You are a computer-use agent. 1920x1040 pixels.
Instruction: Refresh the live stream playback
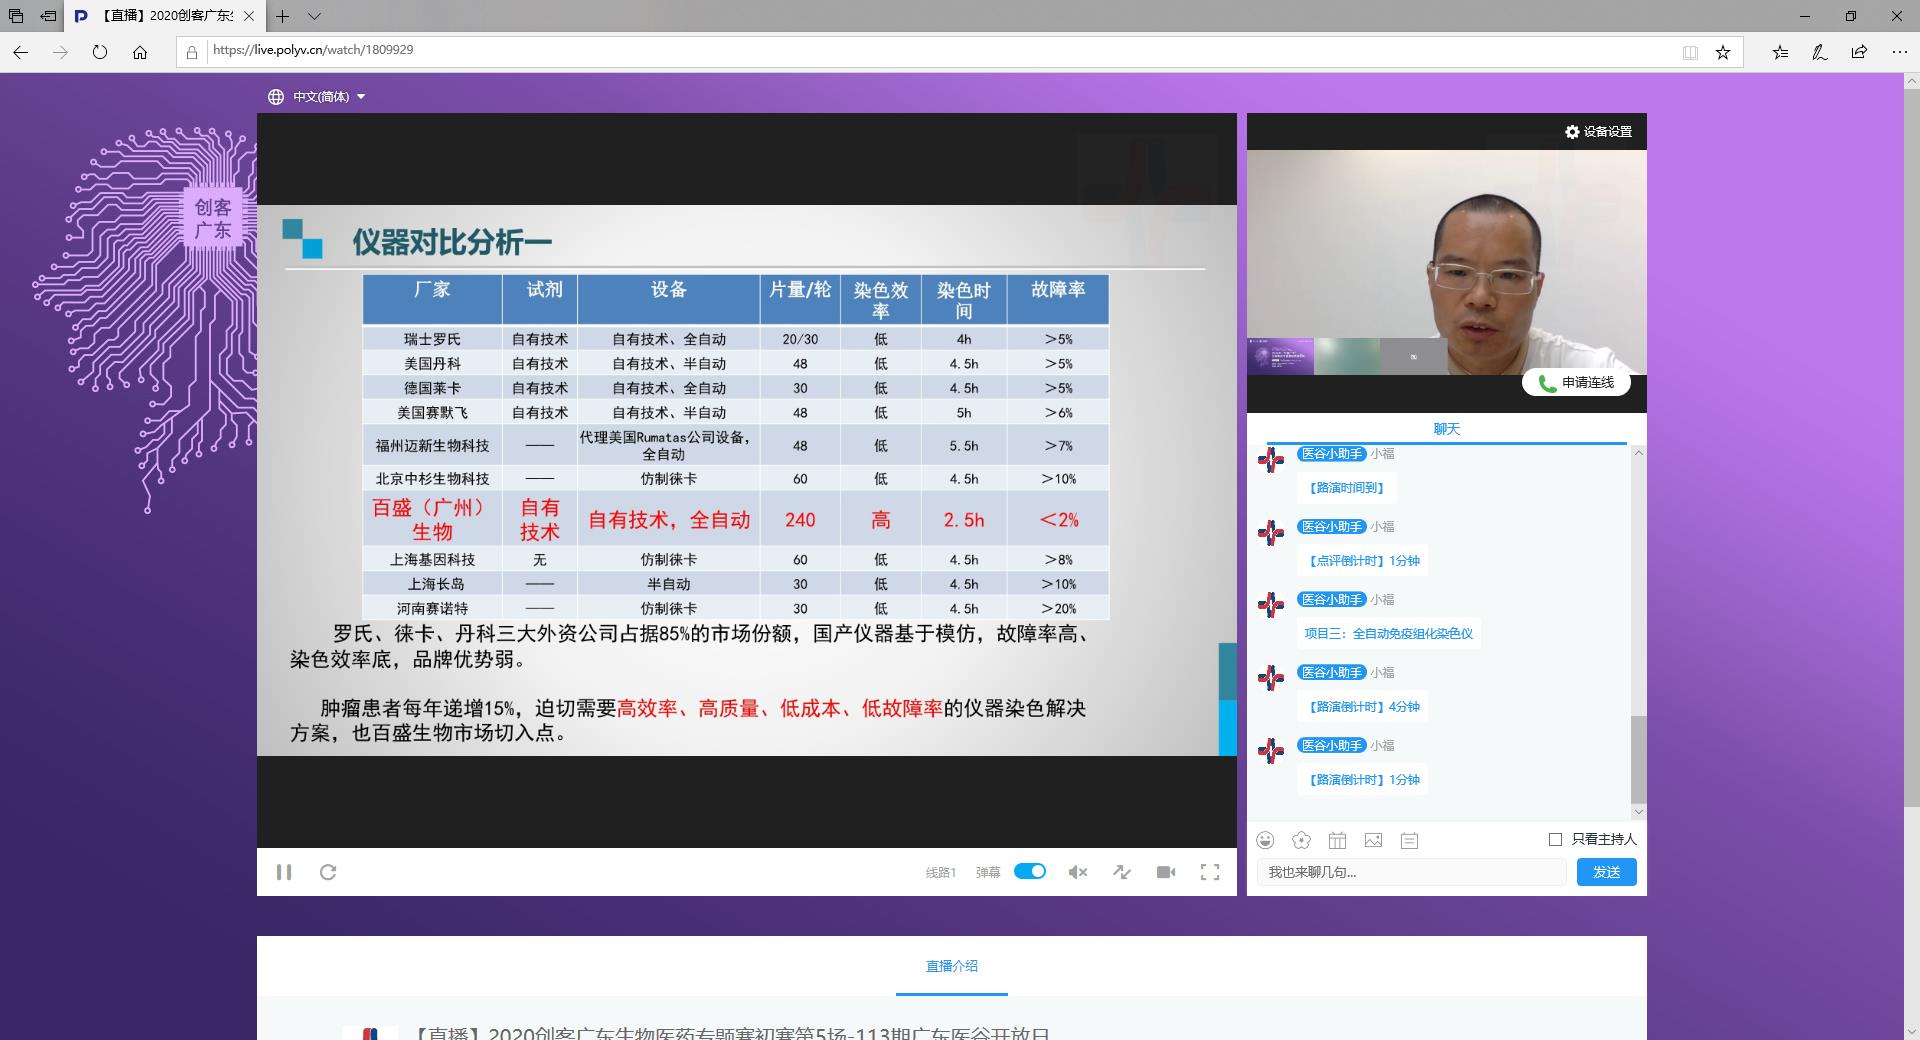tap(328, 872)
